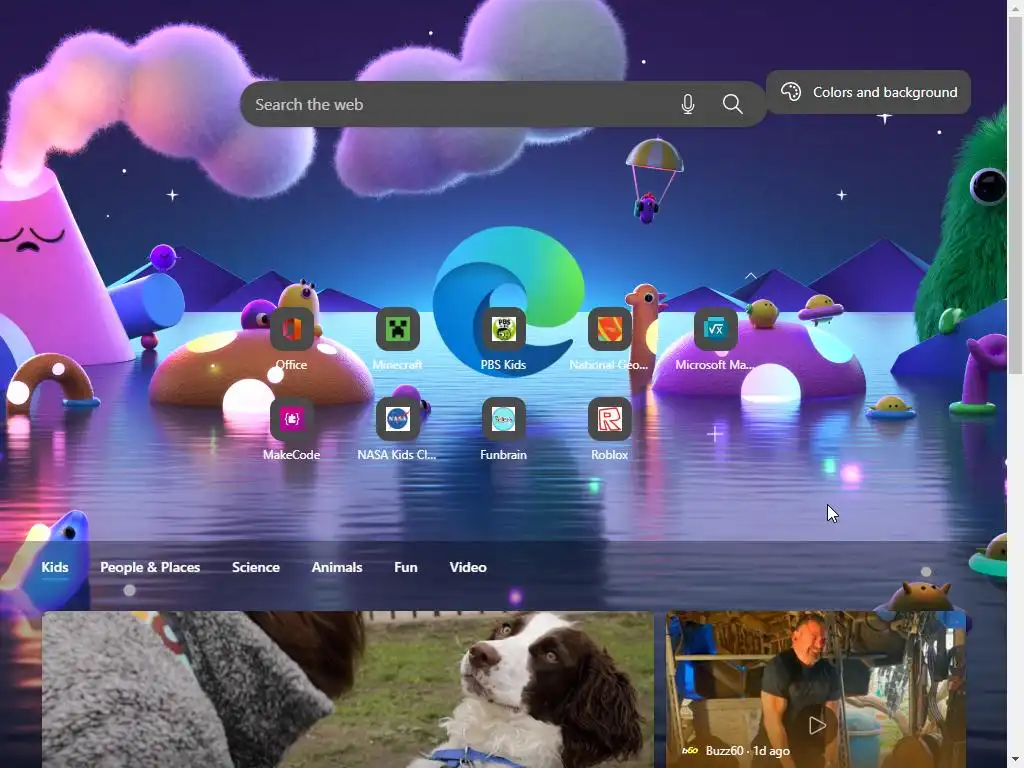Switch to the Animals tab
1024x768 pixels.
coord(337,567)
